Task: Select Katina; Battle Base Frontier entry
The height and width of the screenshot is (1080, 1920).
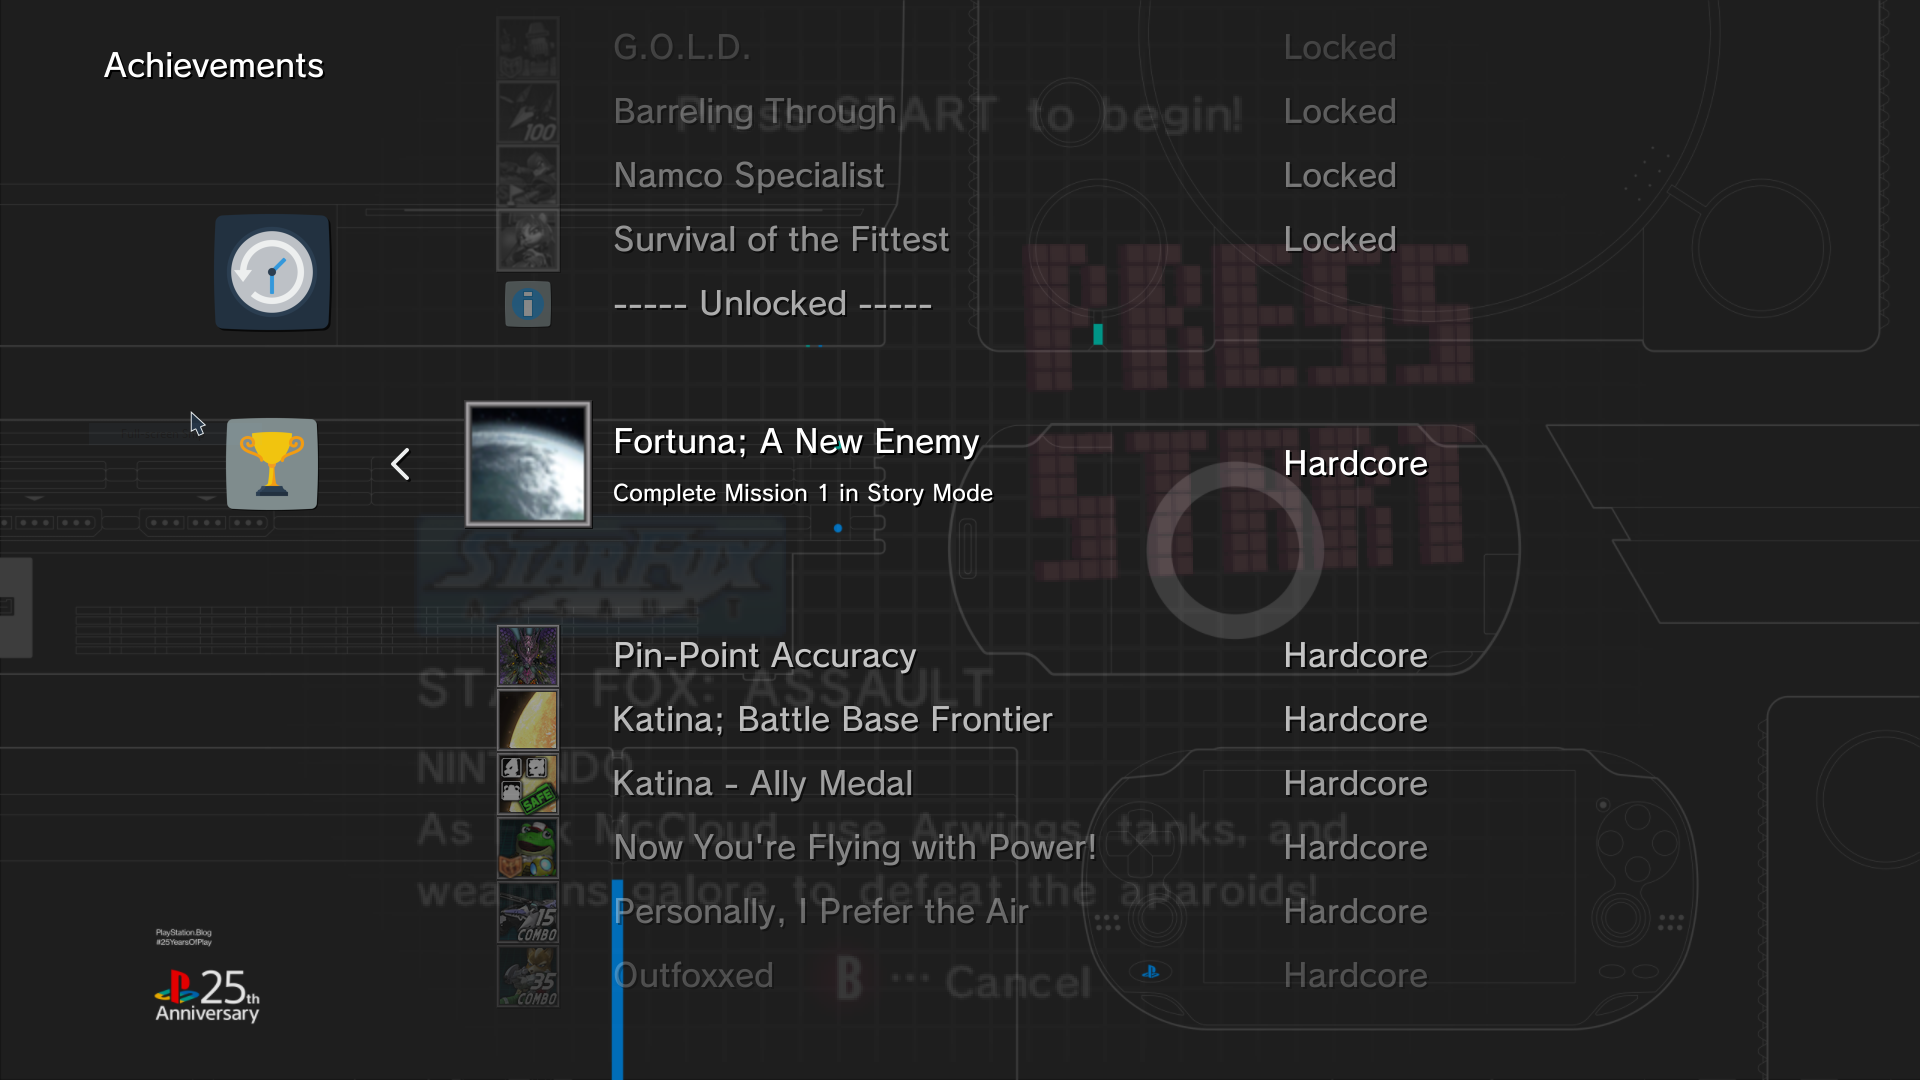Action: pos(832,720)
